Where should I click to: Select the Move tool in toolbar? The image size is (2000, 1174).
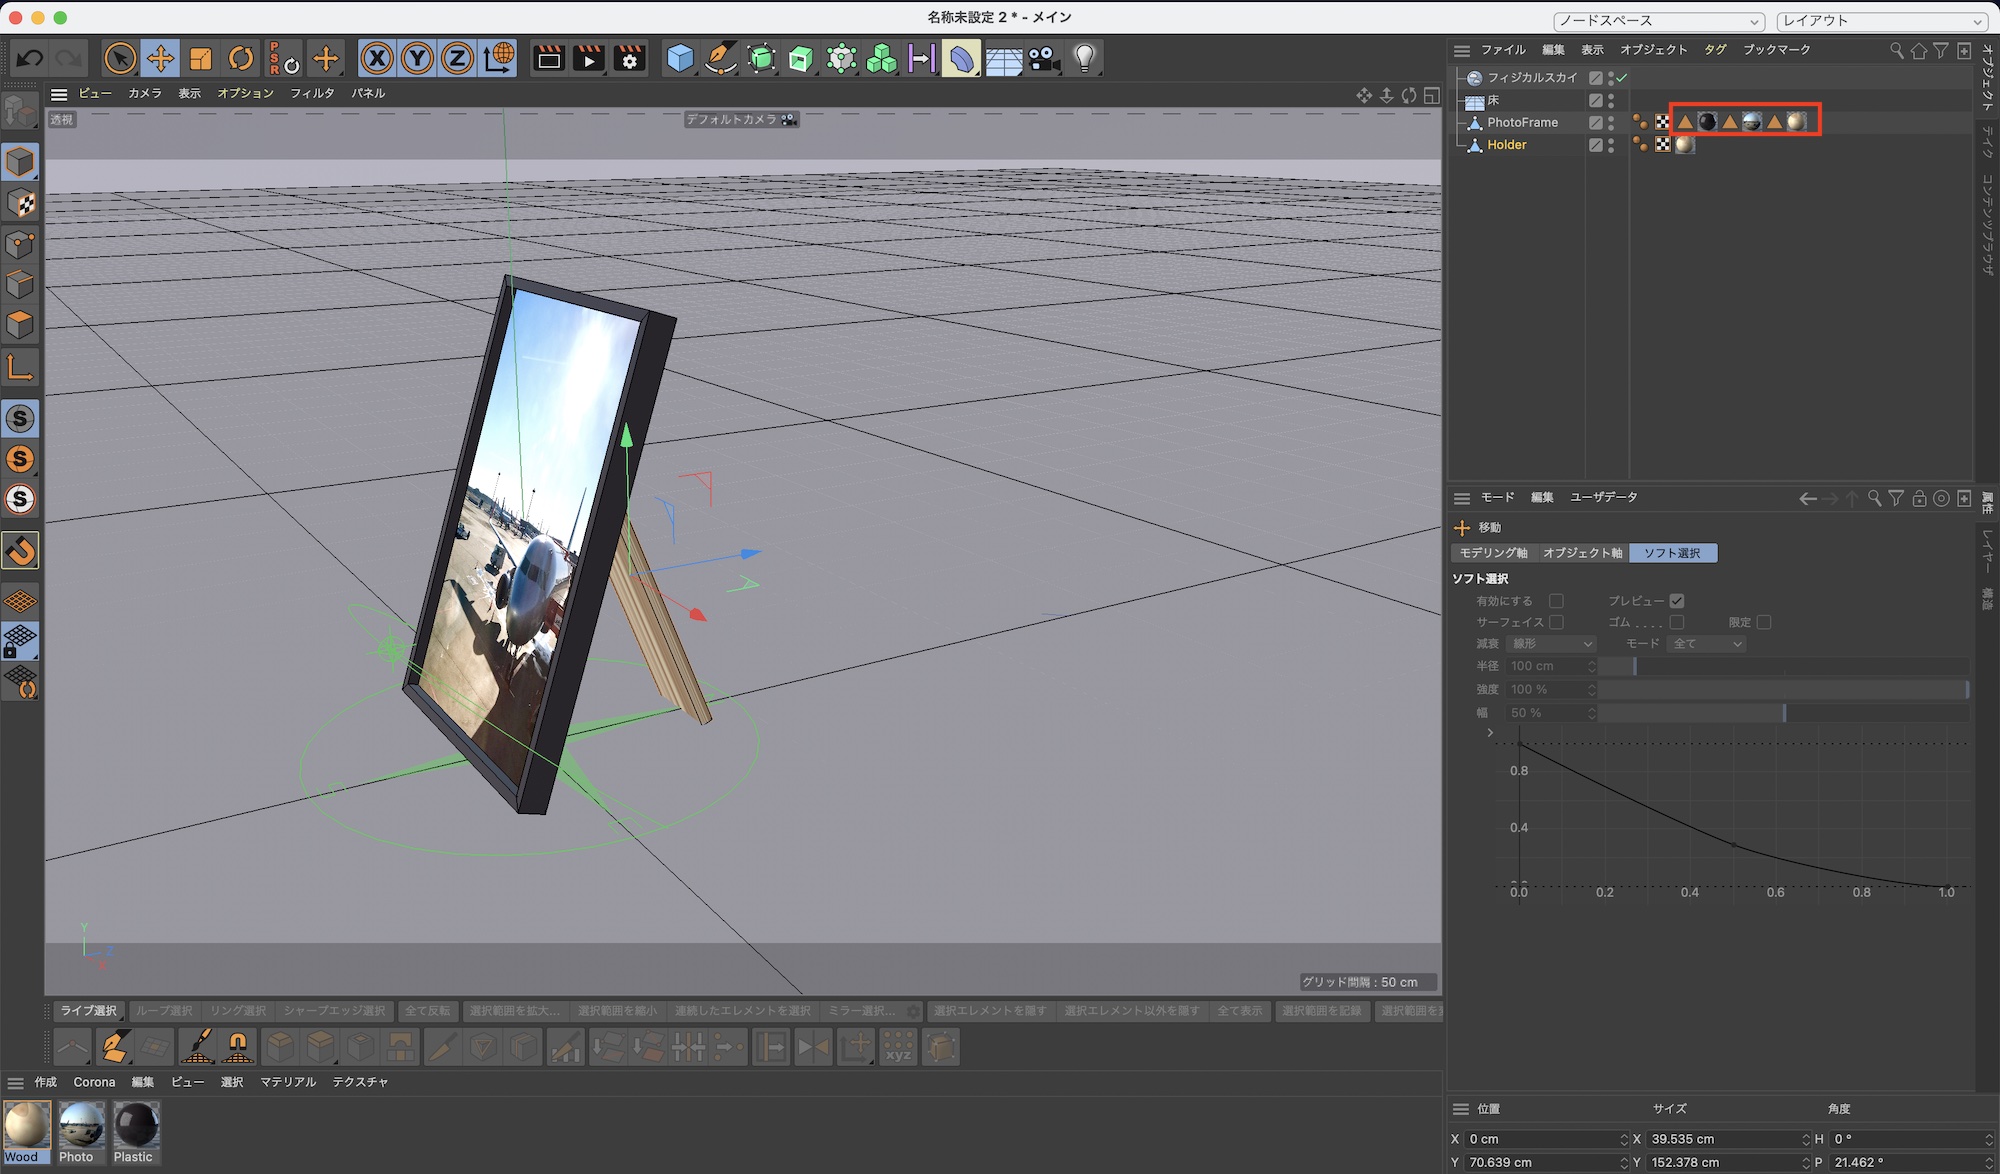160,59
